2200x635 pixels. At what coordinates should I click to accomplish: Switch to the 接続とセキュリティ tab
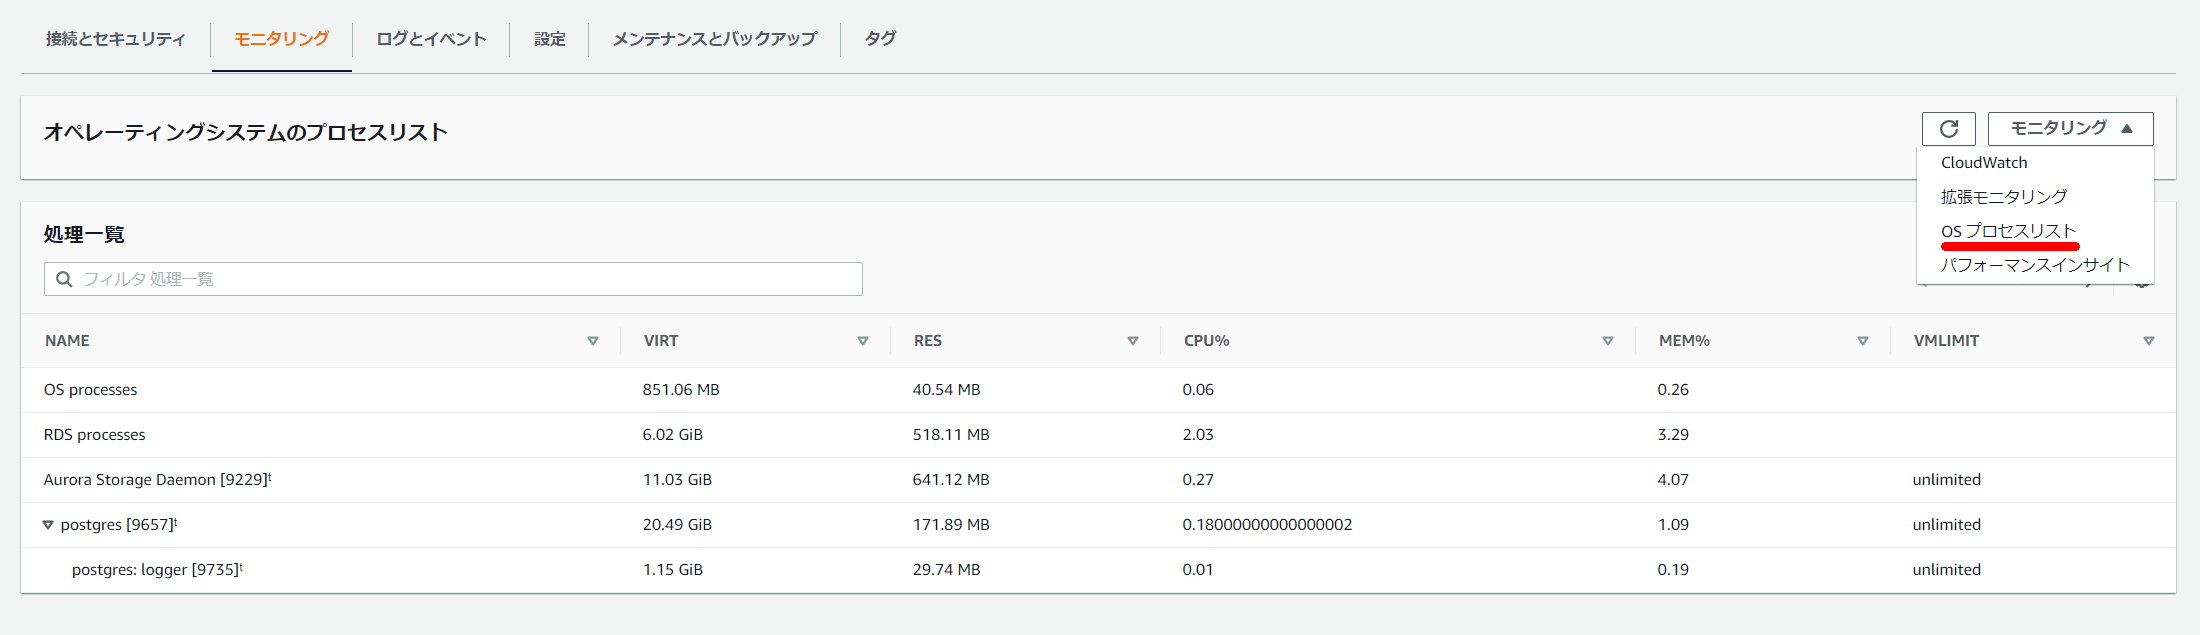click(115, 39)
